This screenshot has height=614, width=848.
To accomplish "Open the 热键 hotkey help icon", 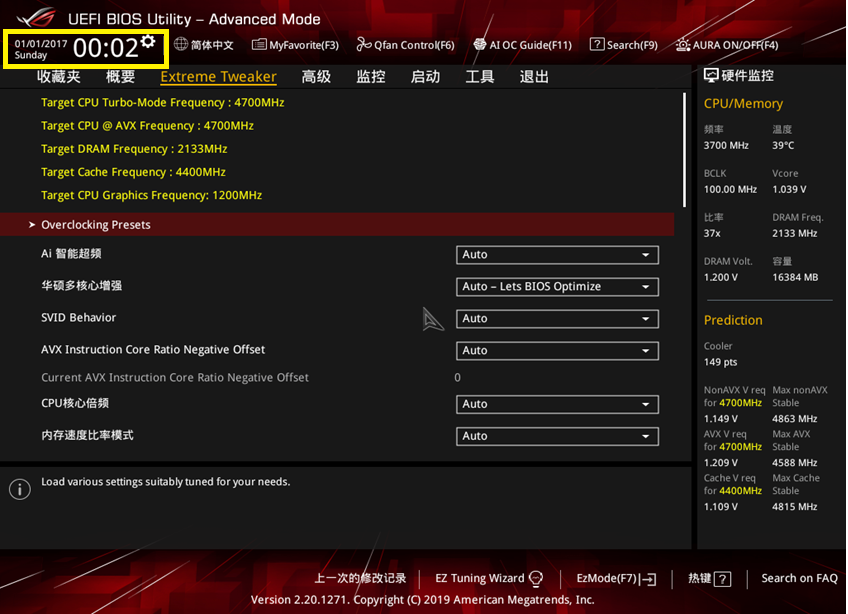I will [x=722, y=579].
